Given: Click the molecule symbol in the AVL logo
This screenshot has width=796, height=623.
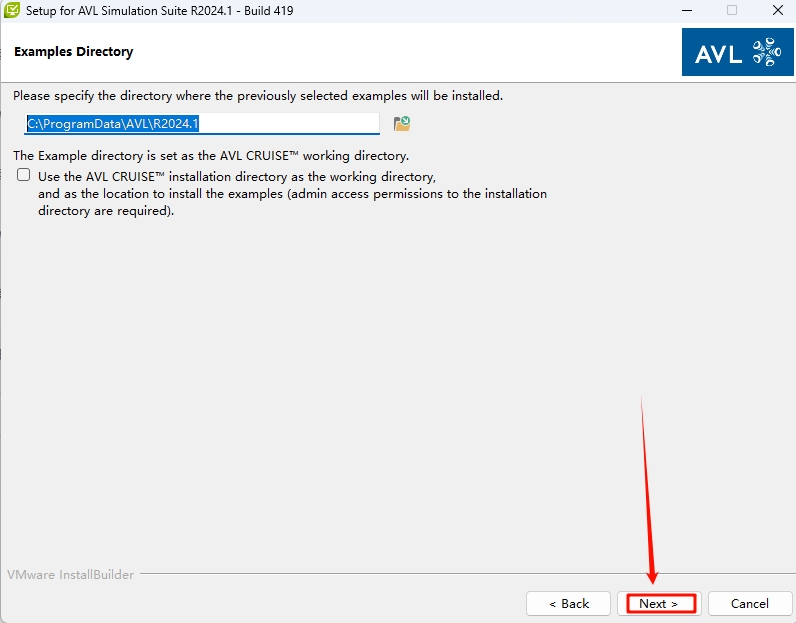Looking at the screenshot, I should point(765,52).
